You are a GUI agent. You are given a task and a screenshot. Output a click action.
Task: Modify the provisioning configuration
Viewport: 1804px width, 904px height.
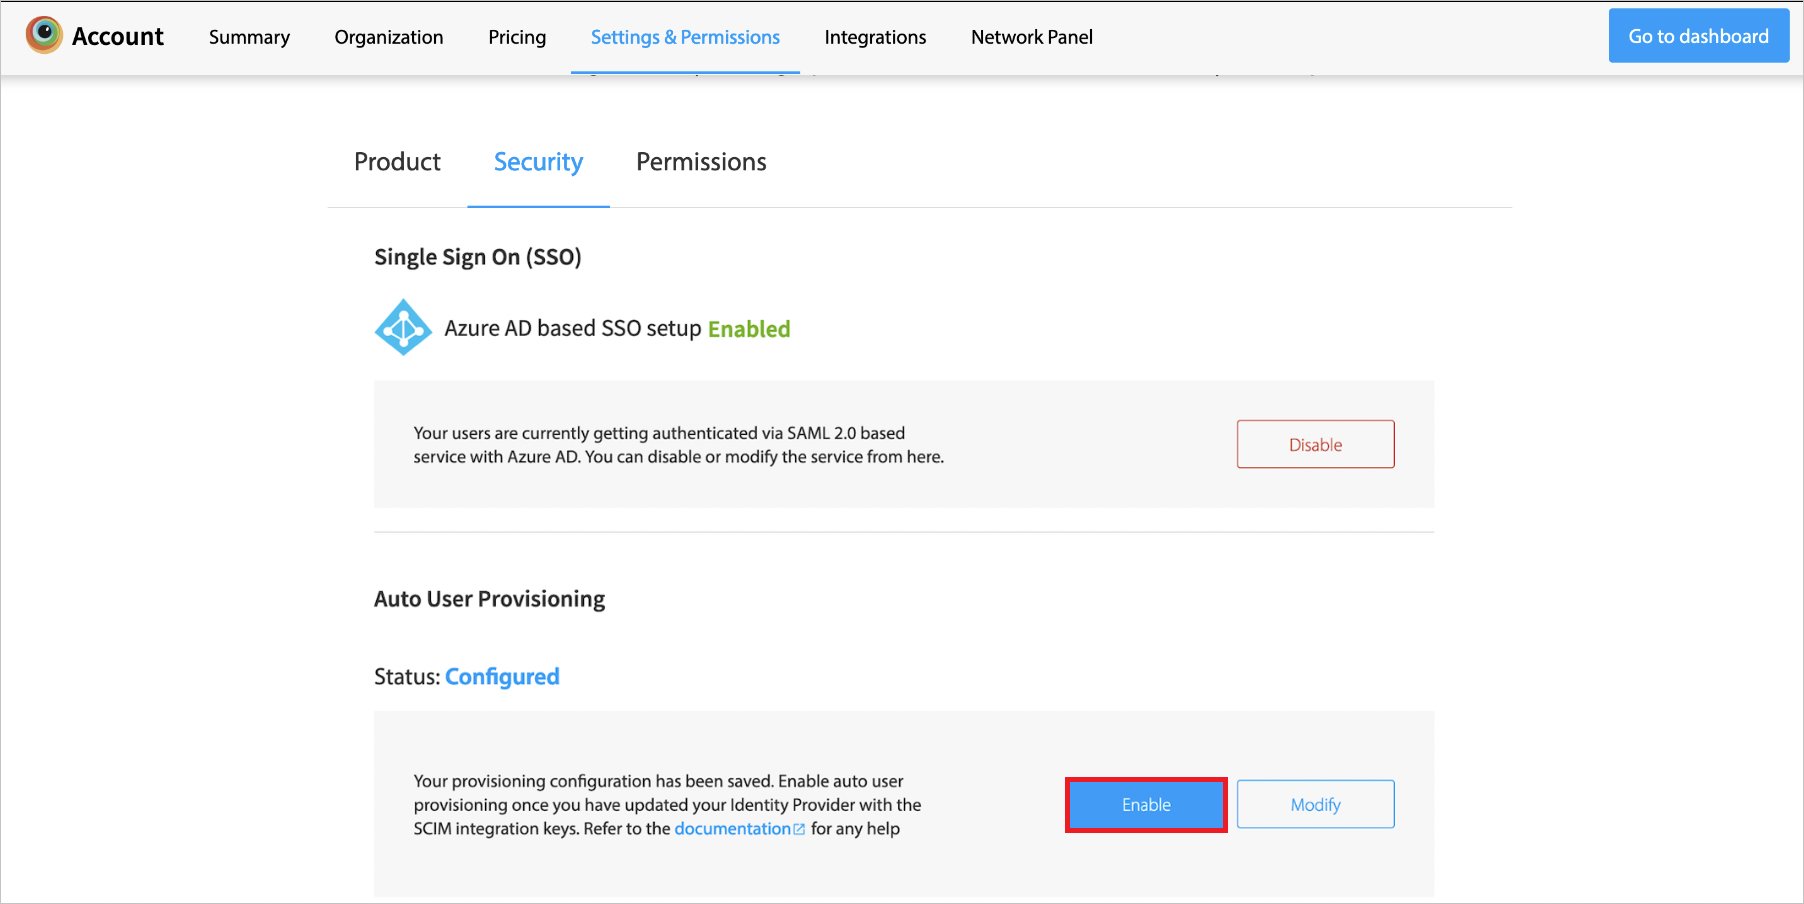tap(1315, 804)
